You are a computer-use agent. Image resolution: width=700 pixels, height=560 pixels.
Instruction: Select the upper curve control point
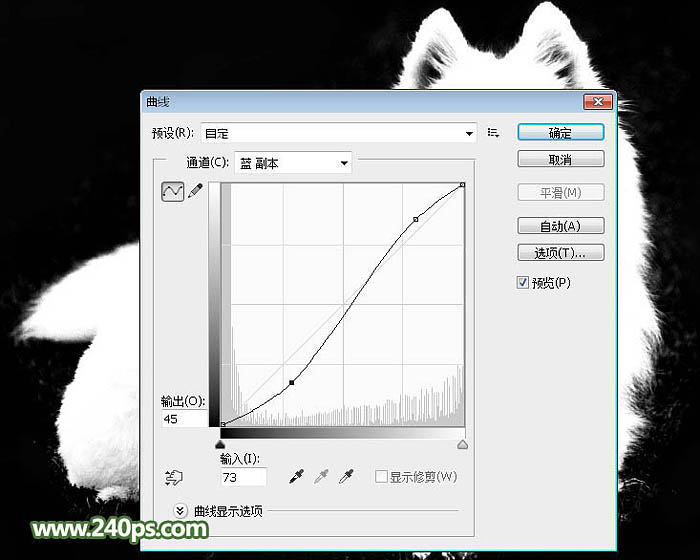(x=416, y=219)
